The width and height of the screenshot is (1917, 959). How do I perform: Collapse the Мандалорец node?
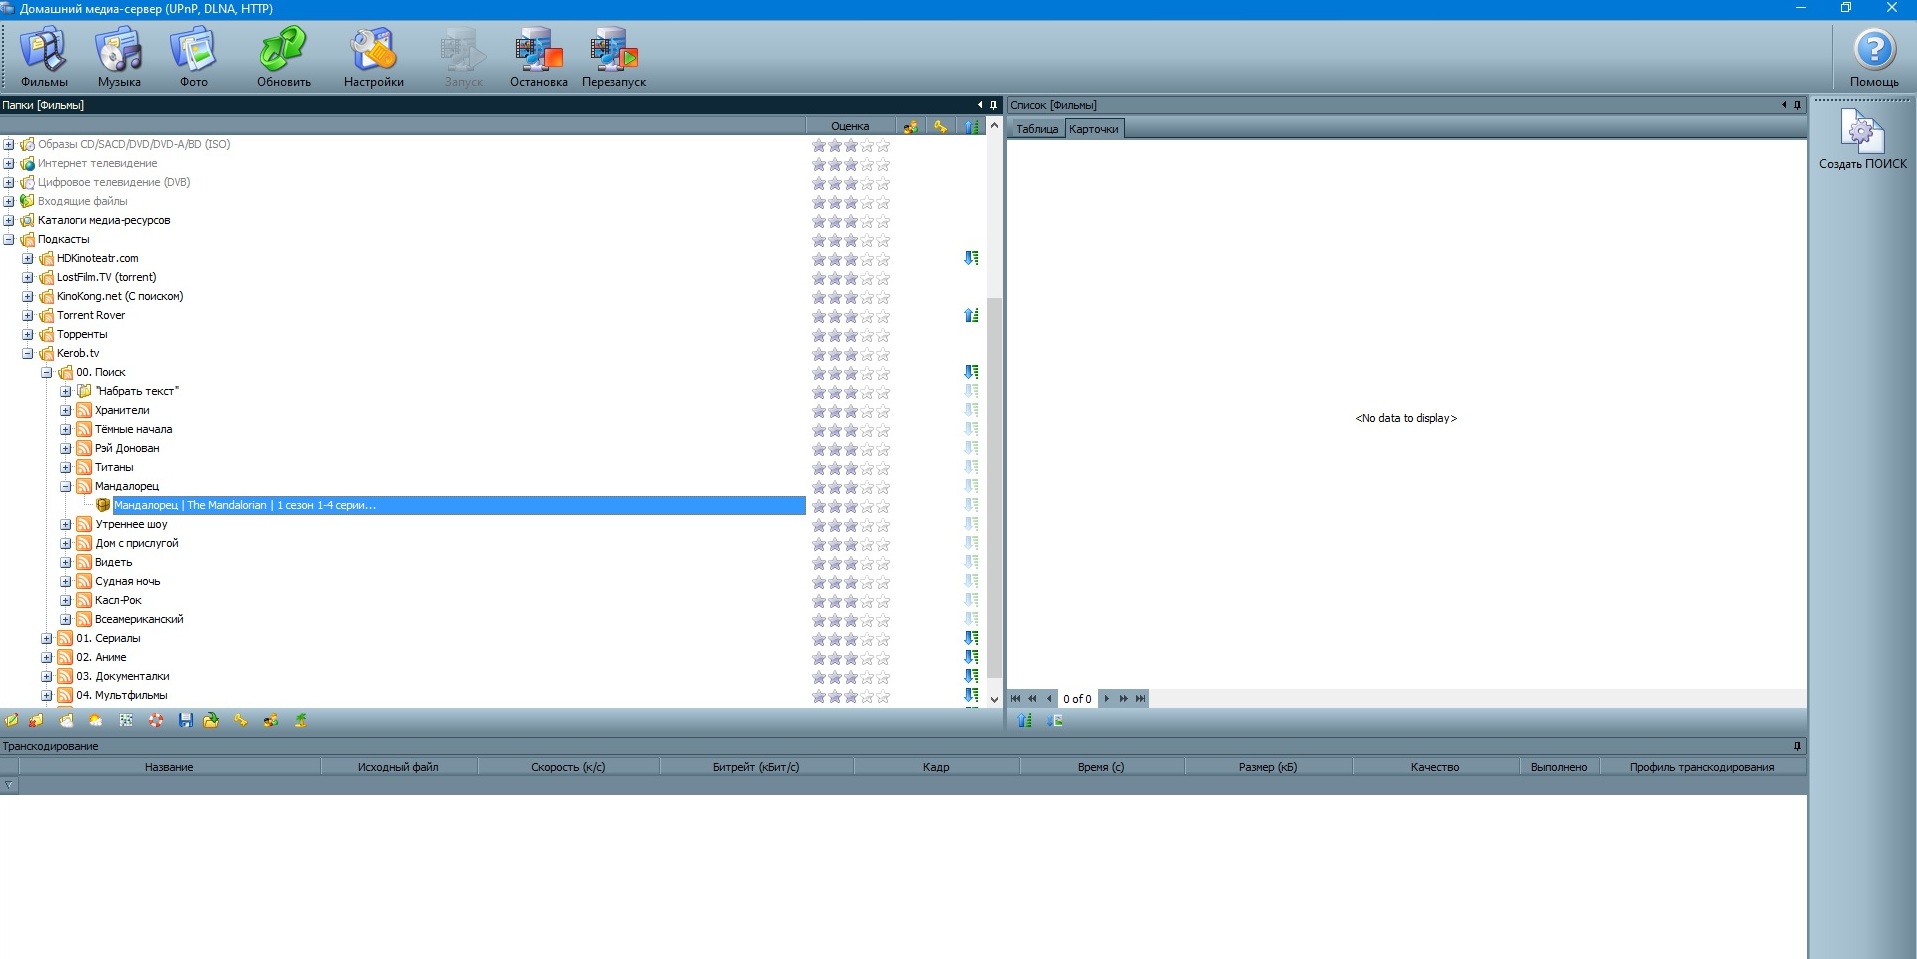66,486
